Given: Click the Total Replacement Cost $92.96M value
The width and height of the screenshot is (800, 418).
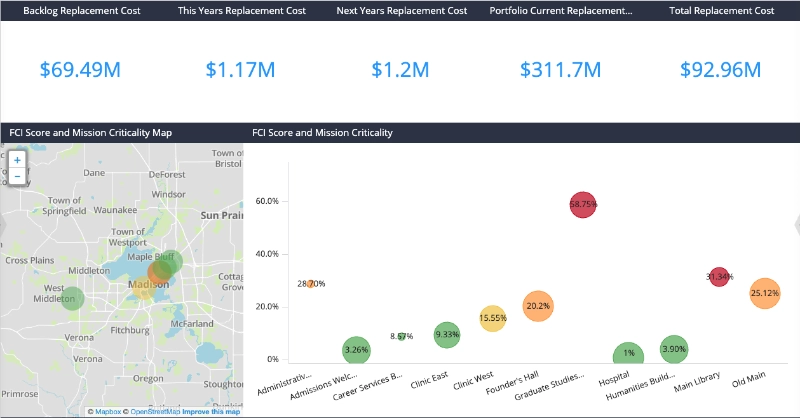Looking at the screenshot, I should [x=720, y=70].
